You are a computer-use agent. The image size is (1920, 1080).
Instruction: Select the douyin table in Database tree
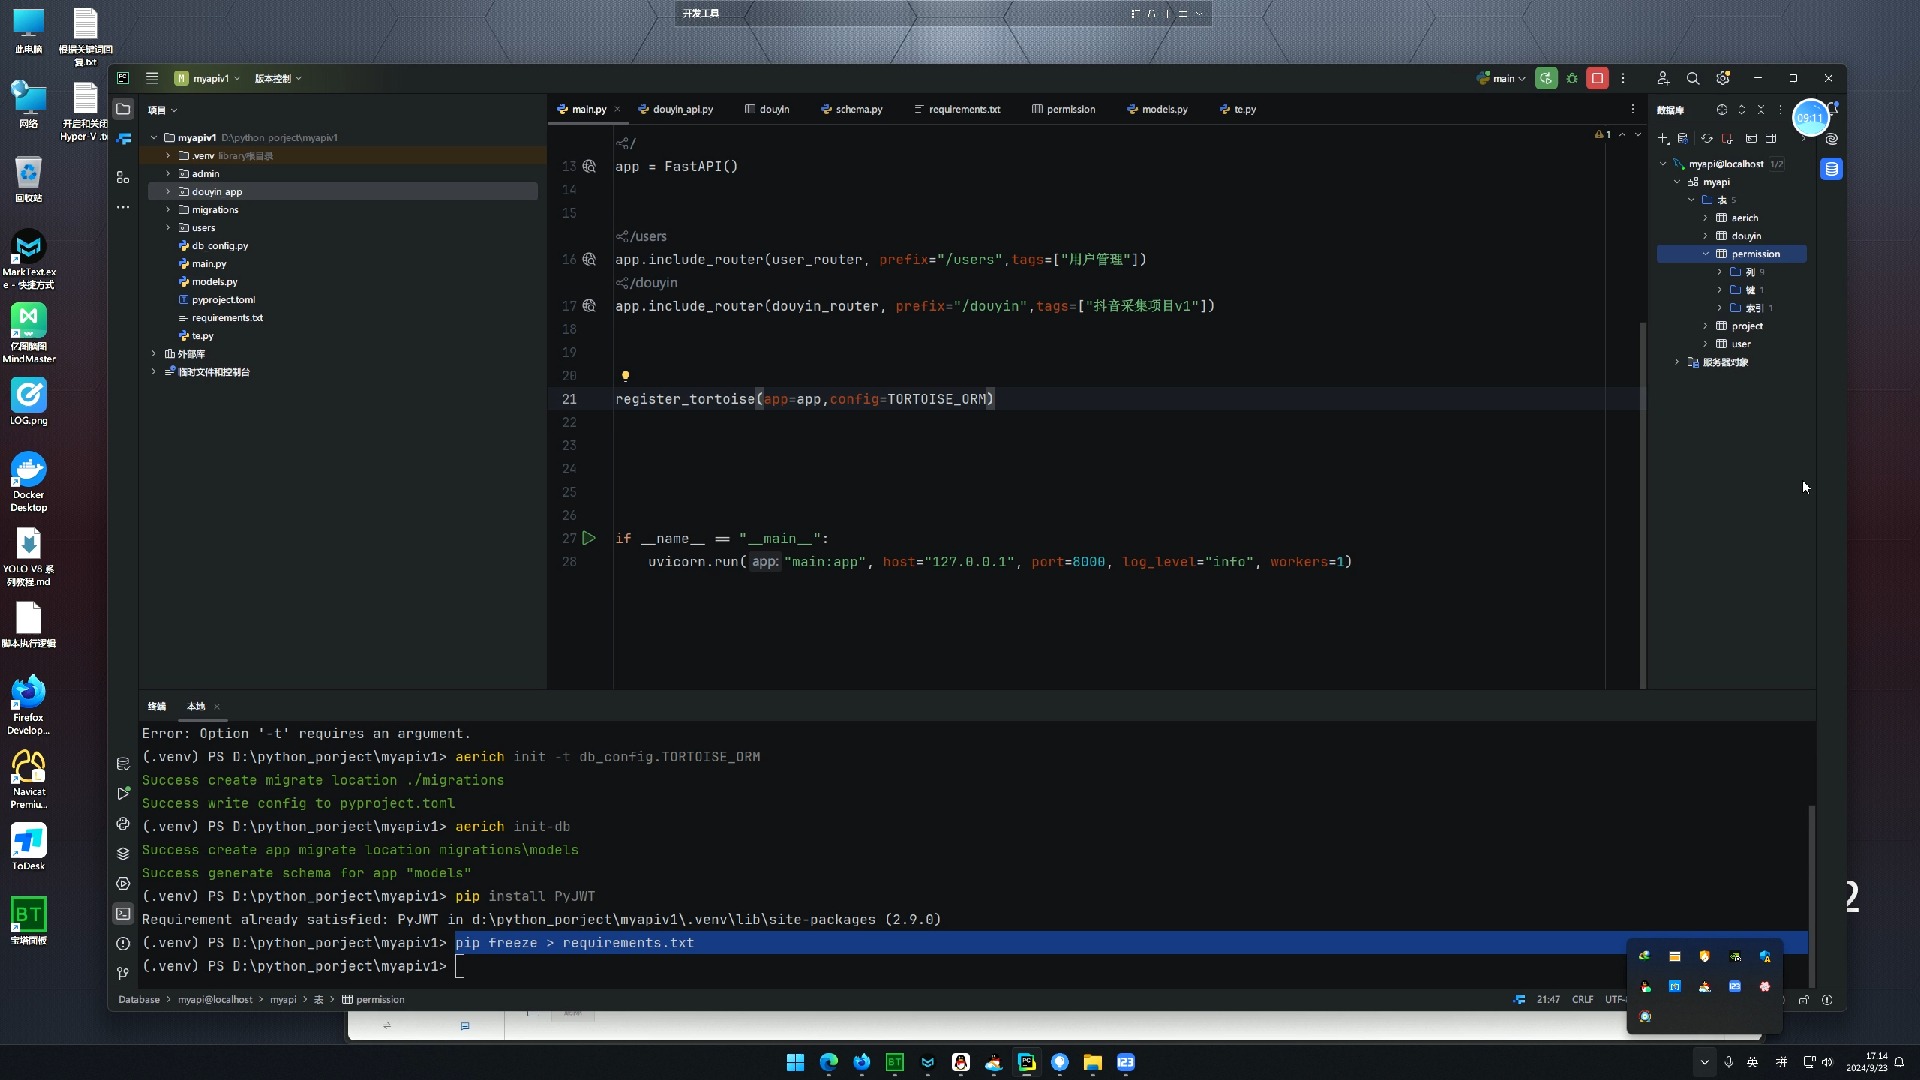pos(1746,236)
